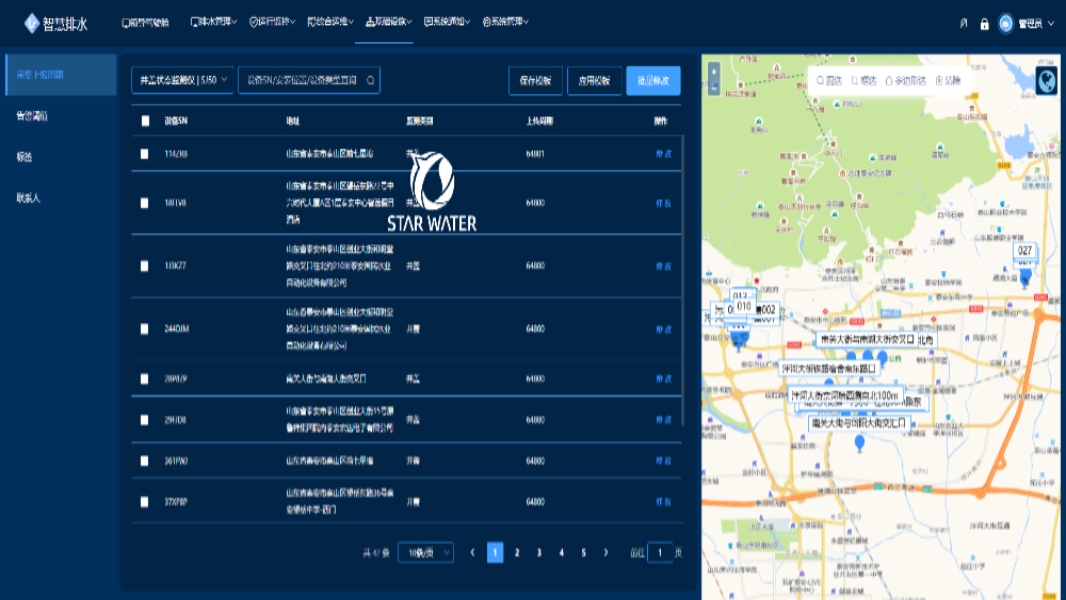Go to page 3 of results

click(539, 552)
